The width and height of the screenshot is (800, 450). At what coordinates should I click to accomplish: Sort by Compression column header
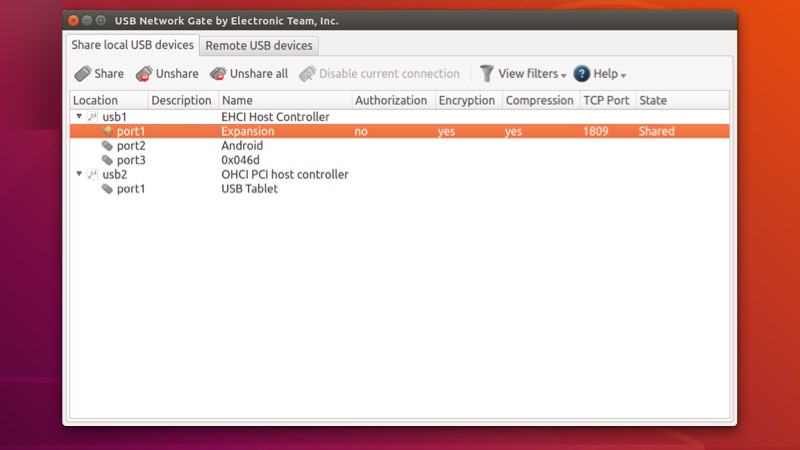tap(541, 100)
